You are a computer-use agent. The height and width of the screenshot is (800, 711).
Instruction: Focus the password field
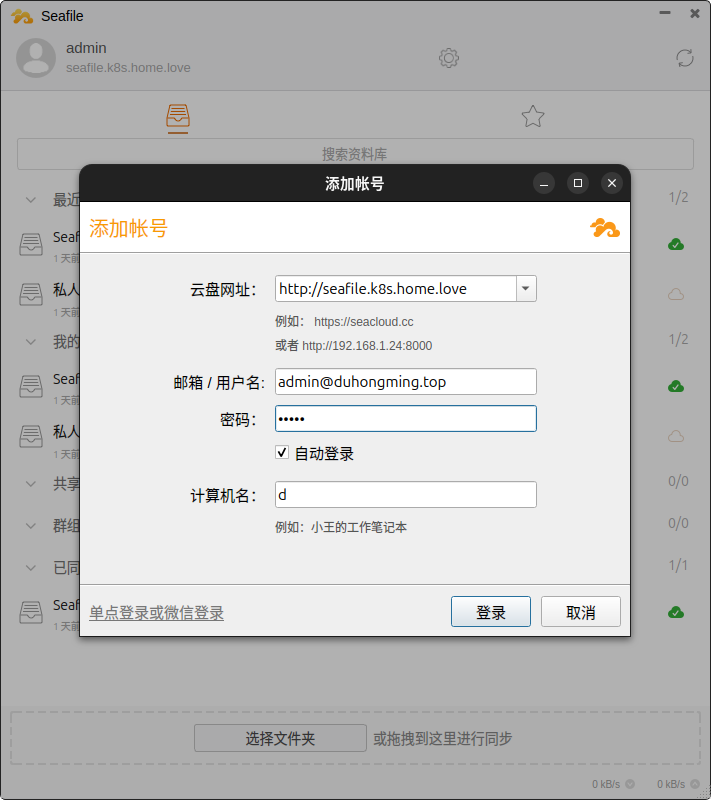pos(405,419)
